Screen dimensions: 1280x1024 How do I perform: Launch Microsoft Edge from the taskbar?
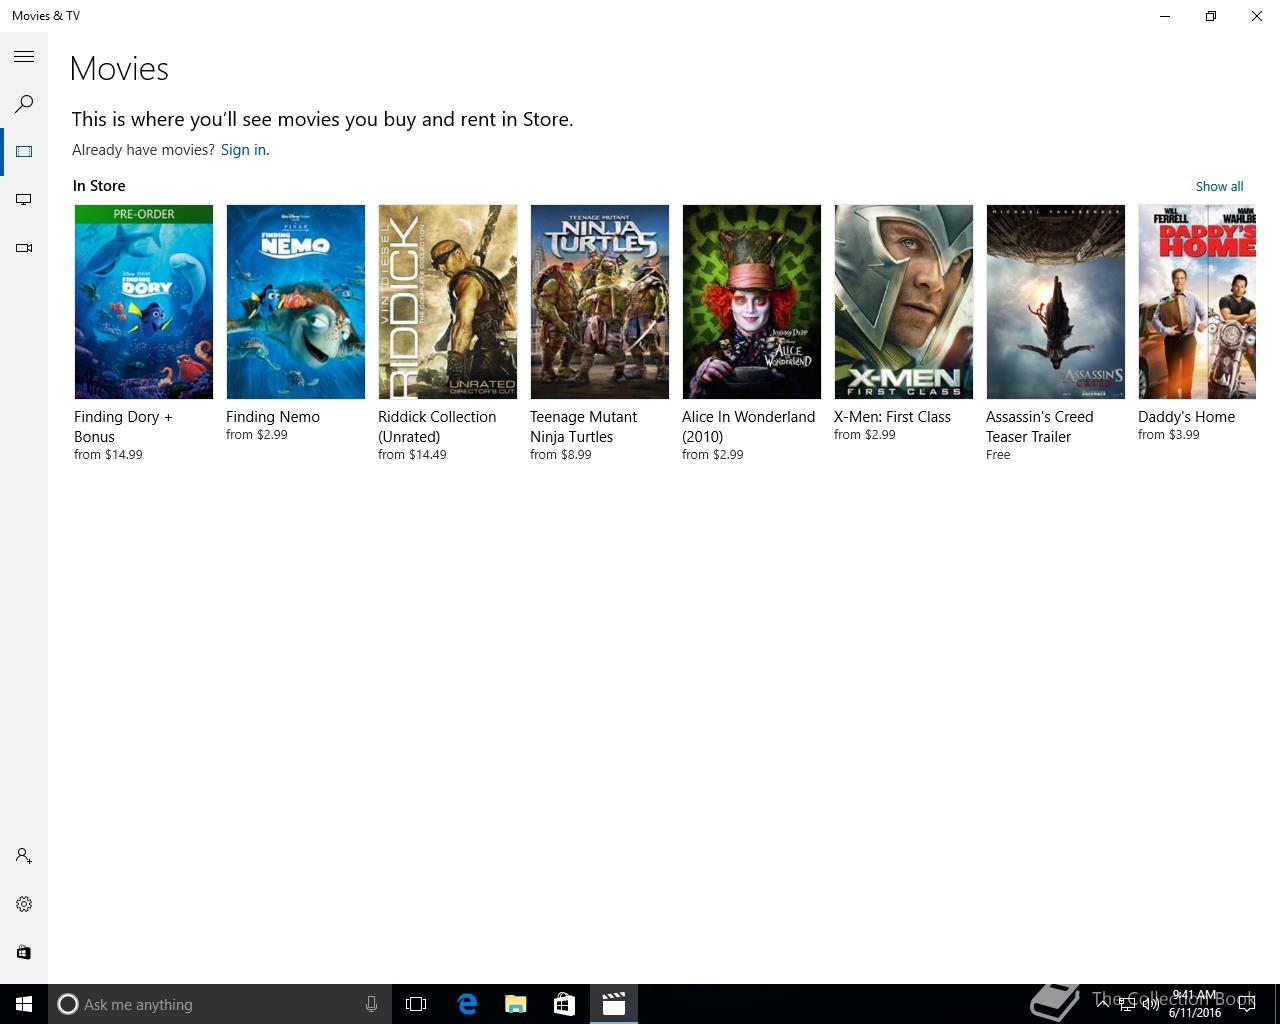[467, 1004]
